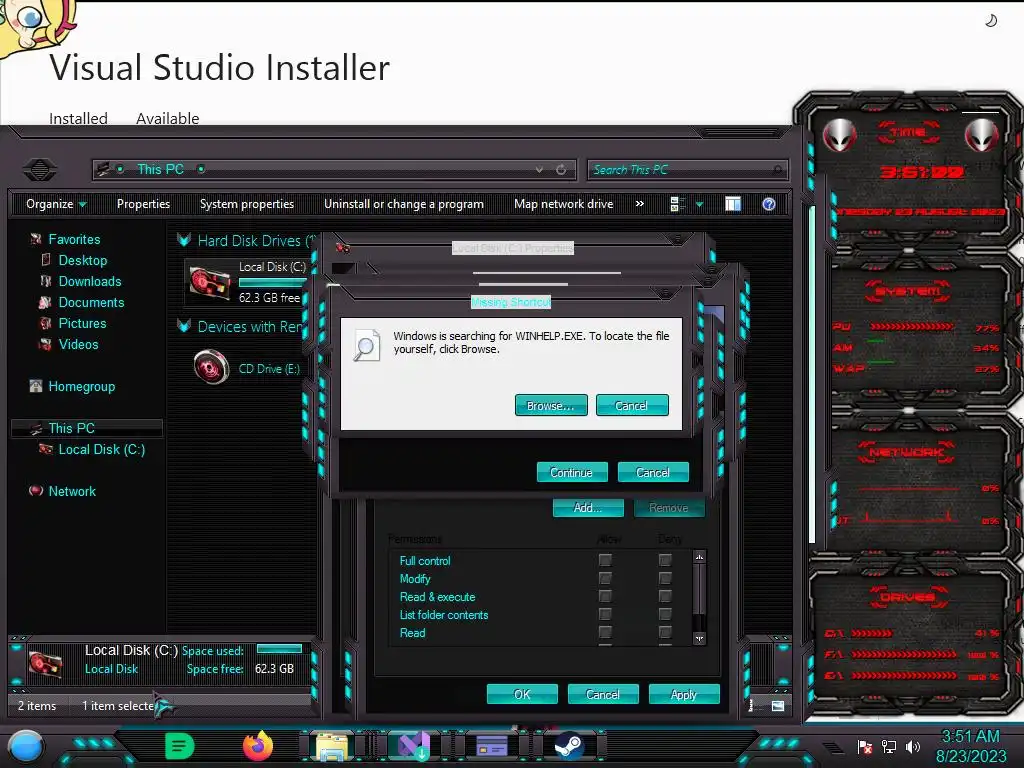Click the Explorer navigation back/forward emblem
Image resolution: width=1024 pixels, height=768 pixels.
(x=39, y=170)
